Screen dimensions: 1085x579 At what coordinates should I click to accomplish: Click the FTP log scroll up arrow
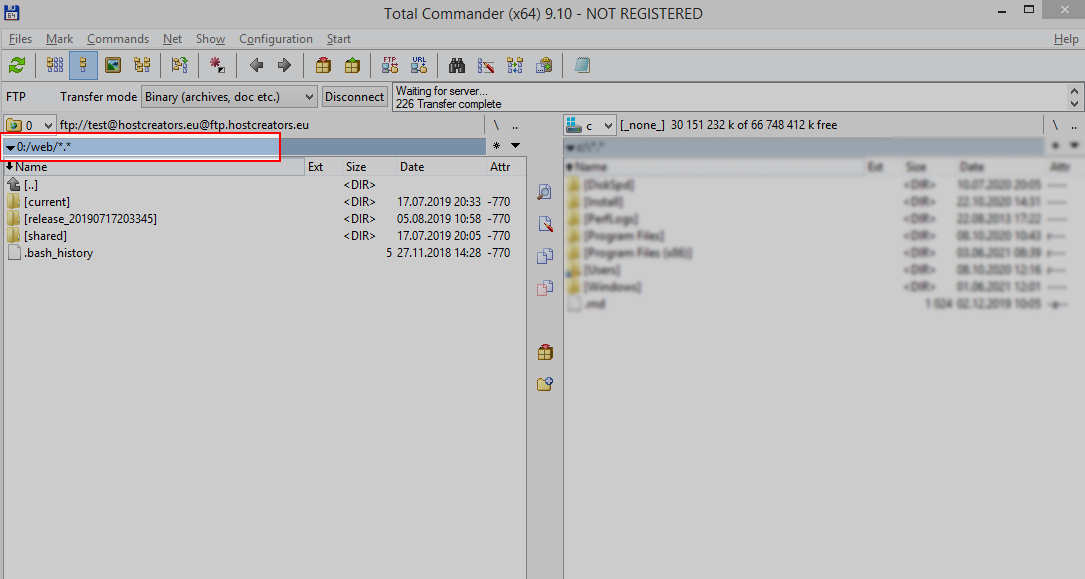pos(1074,91)
